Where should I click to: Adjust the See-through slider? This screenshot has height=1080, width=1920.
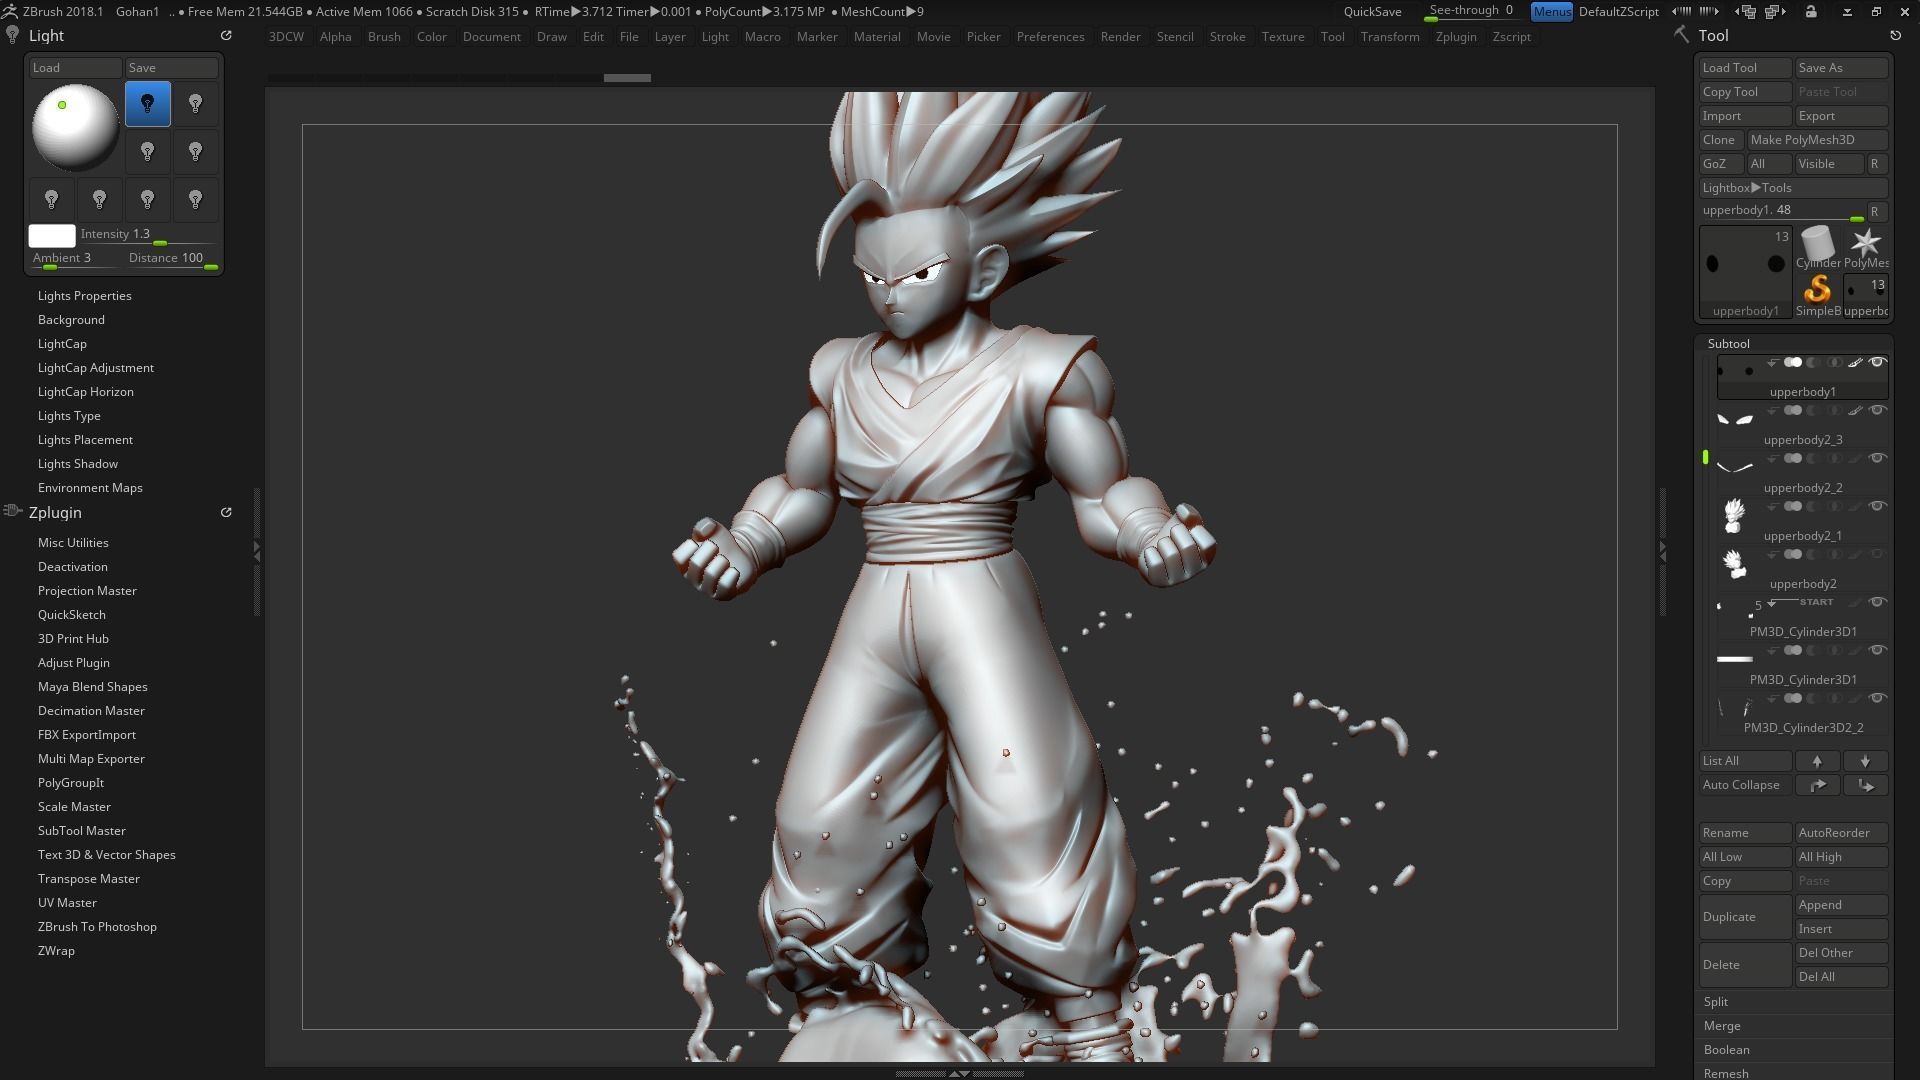coord(1473,12)
